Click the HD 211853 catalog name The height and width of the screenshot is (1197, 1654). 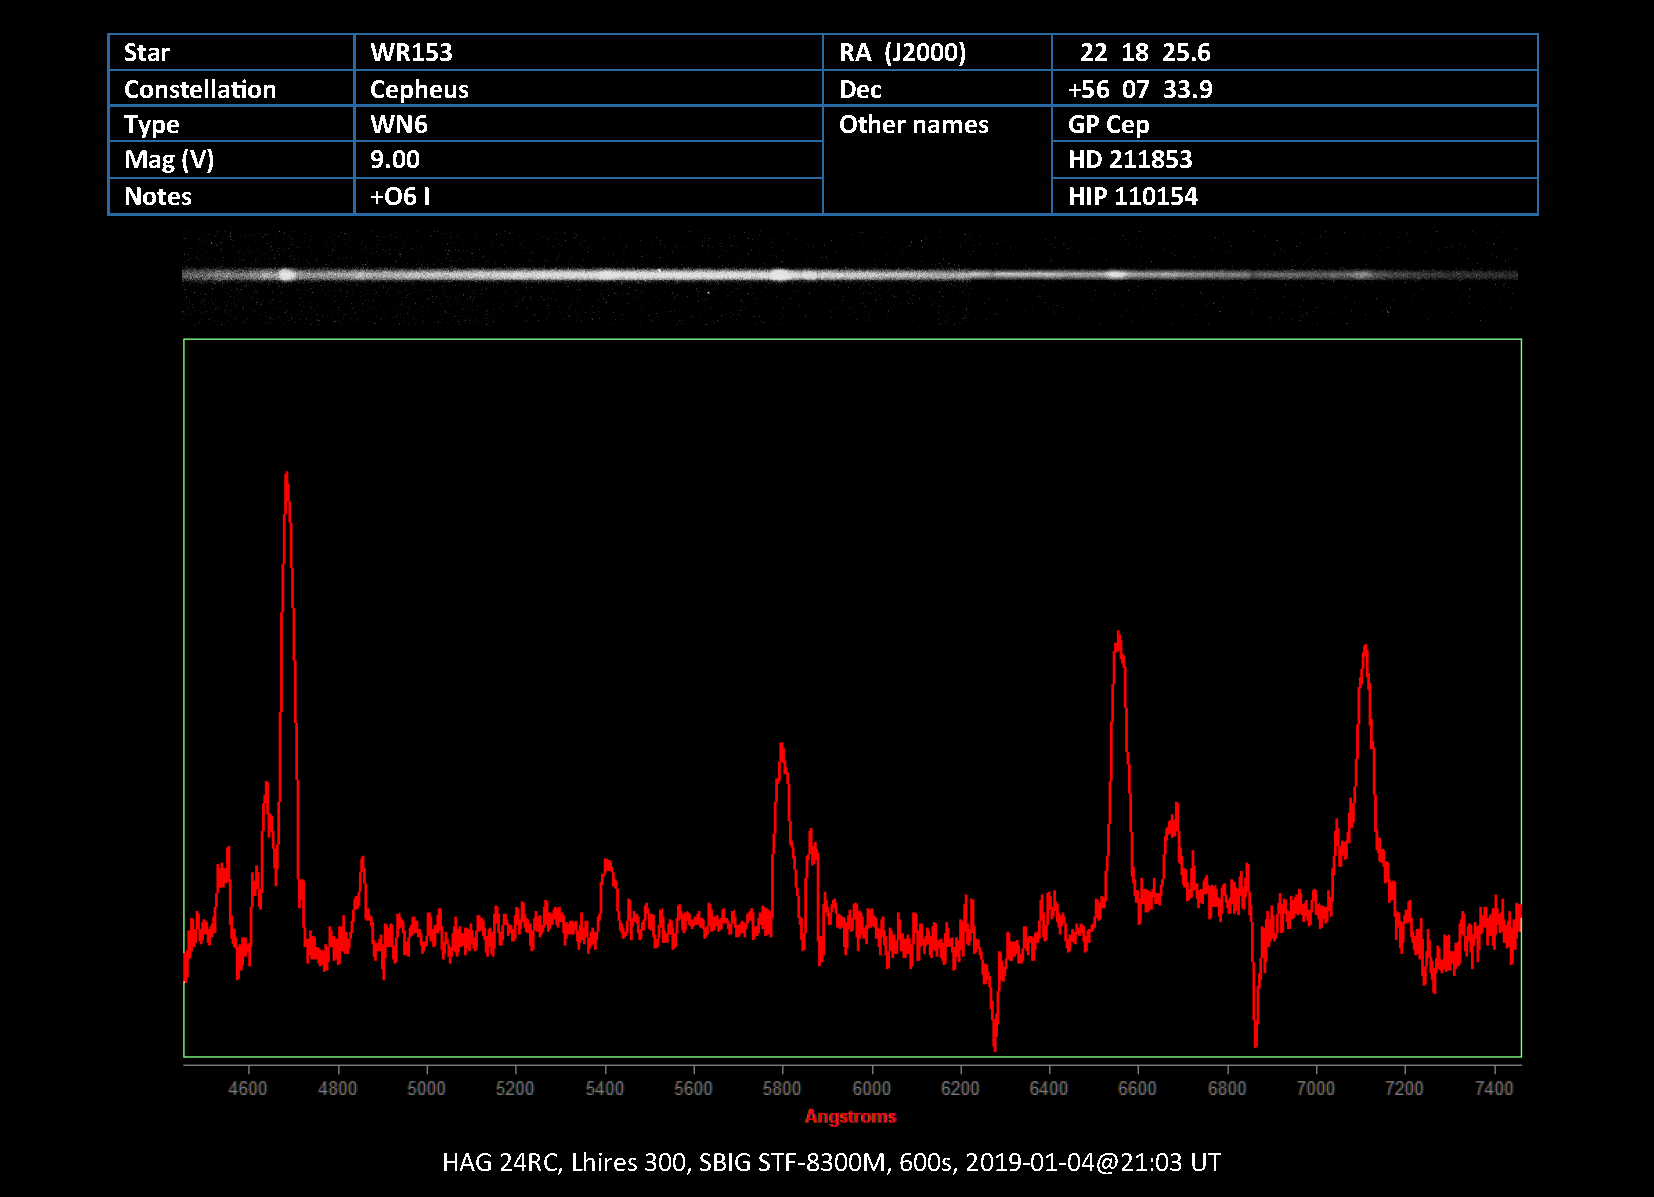[1130, 160]
